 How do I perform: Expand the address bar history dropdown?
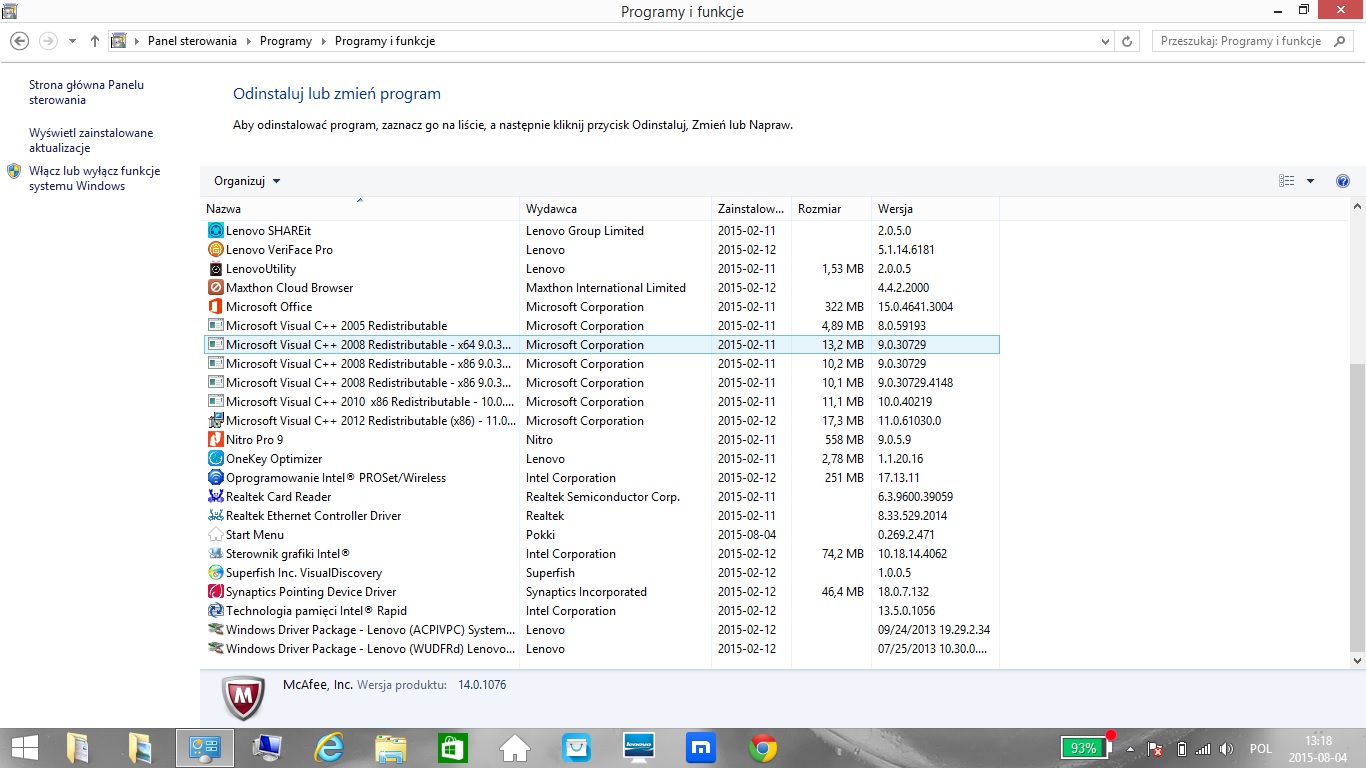coord(1105,41)
